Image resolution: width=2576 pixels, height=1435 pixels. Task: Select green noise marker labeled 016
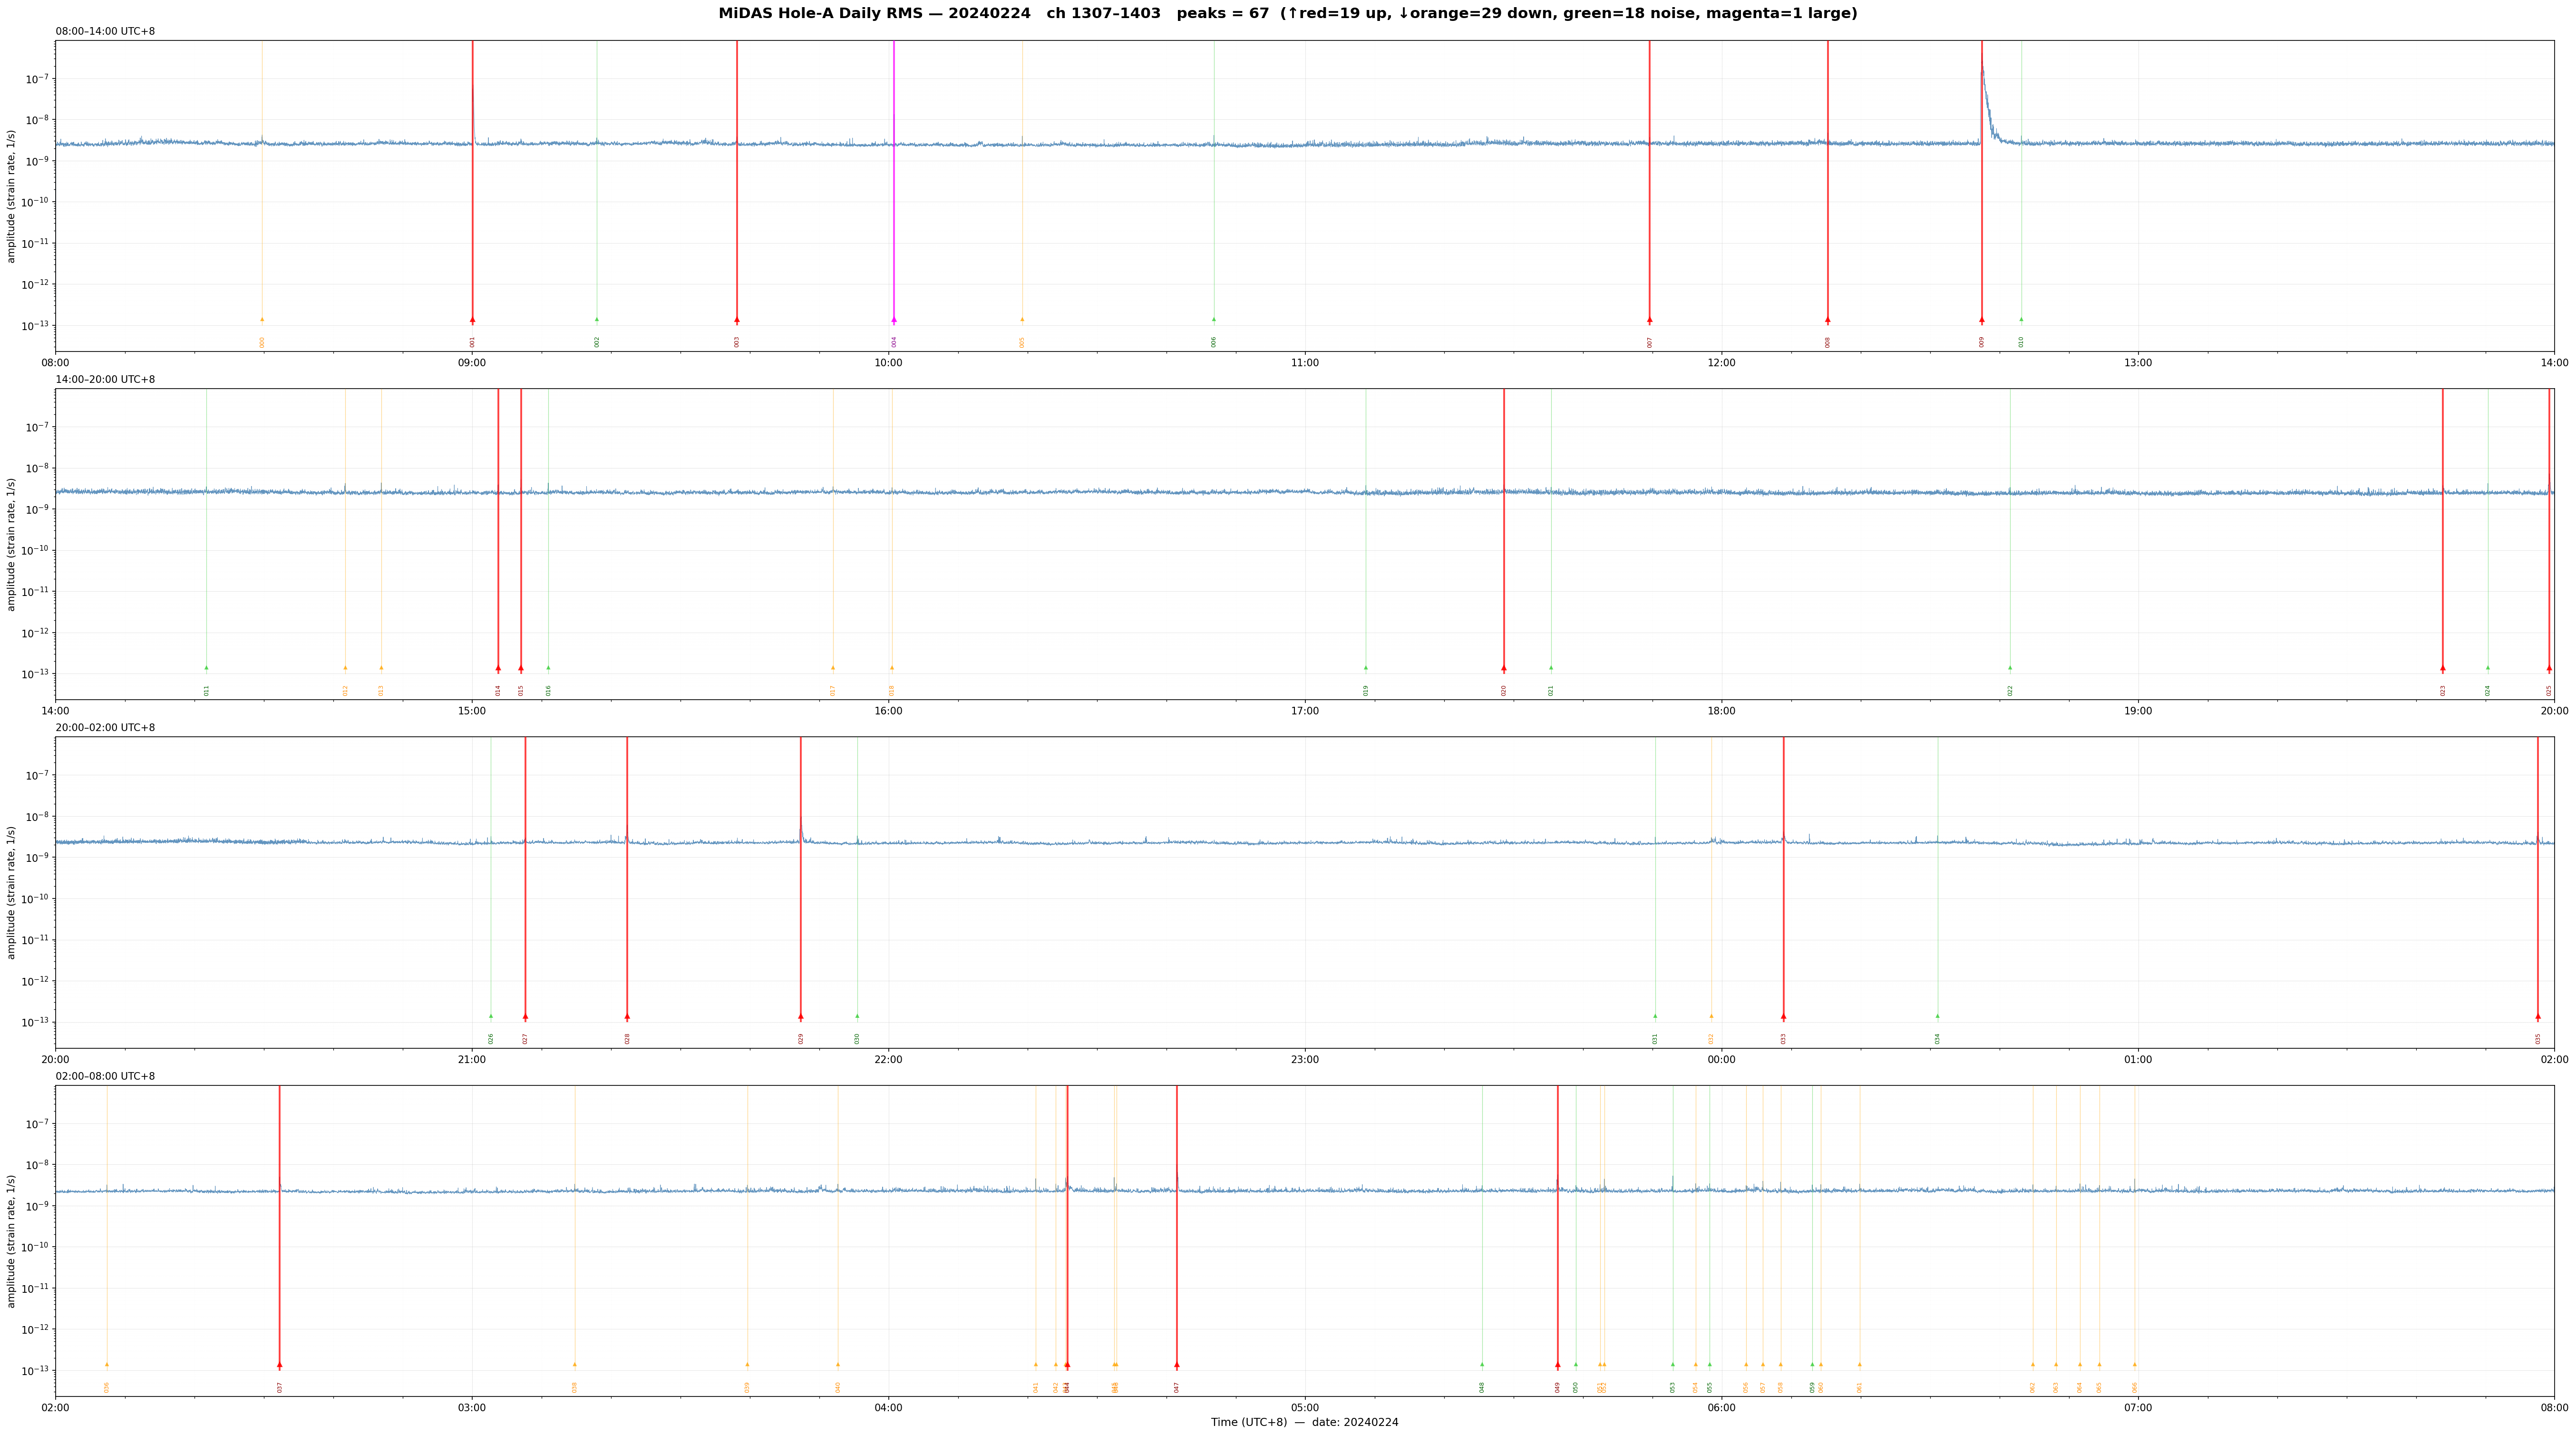point(548,668)
